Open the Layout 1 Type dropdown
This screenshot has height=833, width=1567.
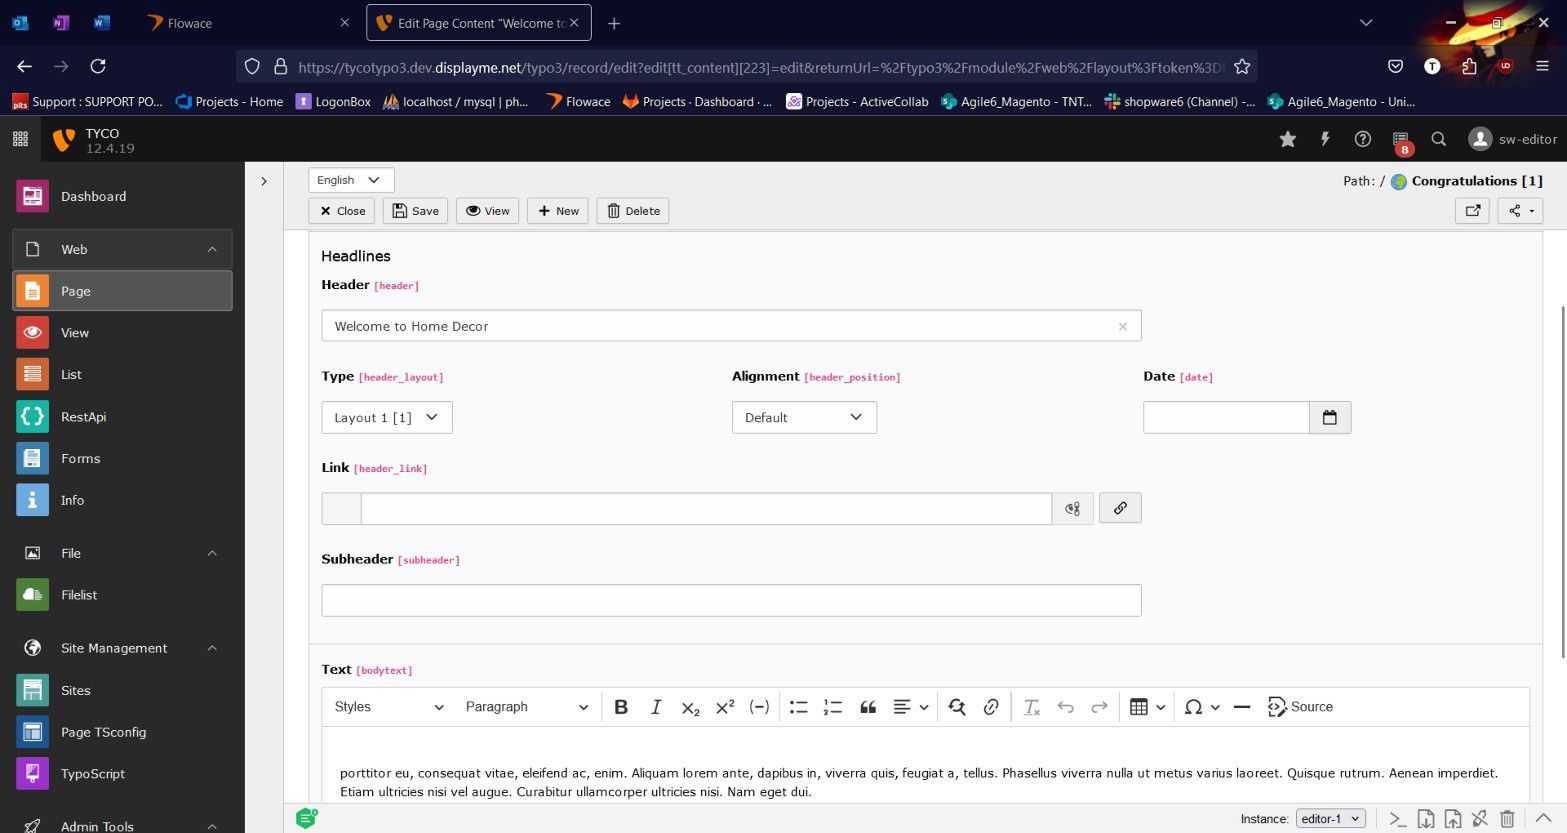(386, 417)
